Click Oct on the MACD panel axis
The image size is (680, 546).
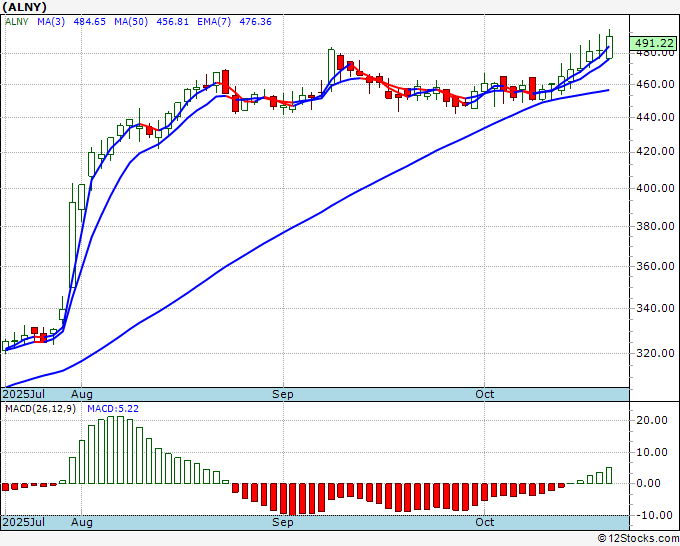484,522
